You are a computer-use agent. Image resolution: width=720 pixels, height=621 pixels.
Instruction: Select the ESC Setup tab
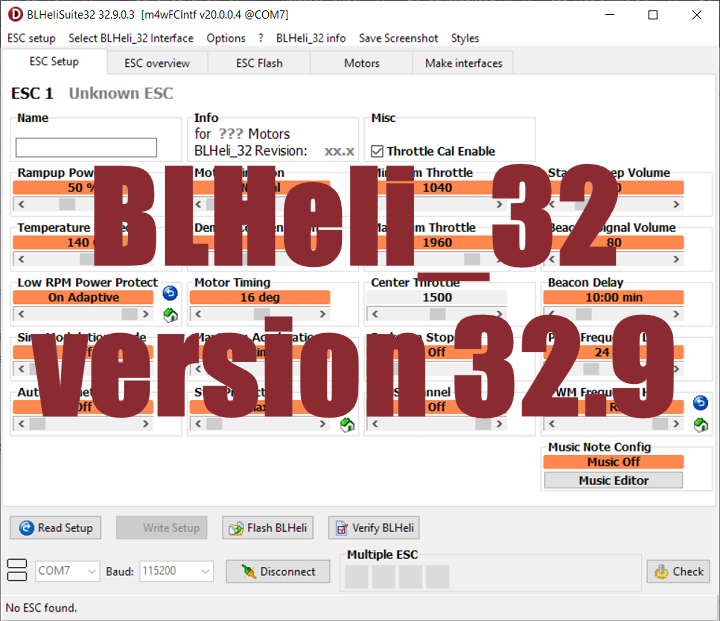pyautogui.click(x=54, y=62)
